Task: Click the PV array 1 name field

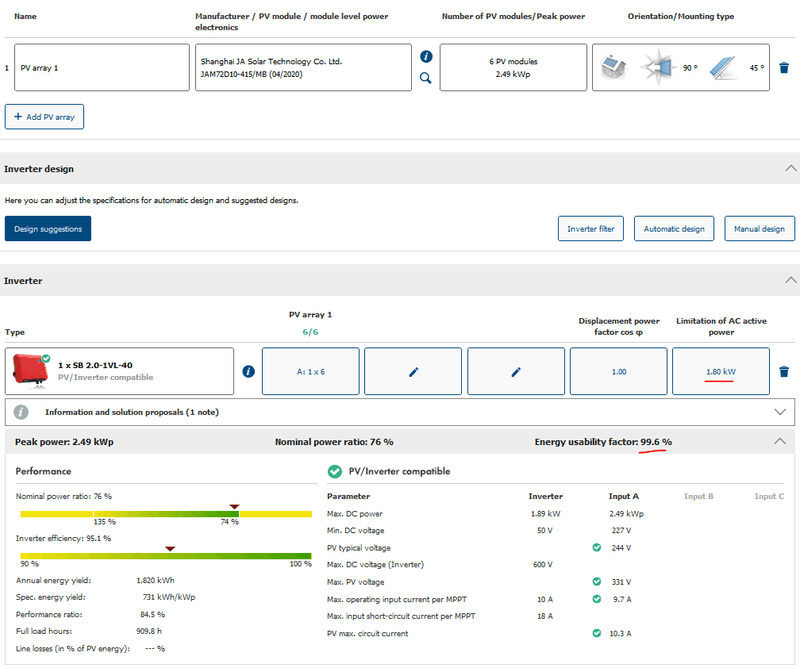Action: [x=101, y=68]
